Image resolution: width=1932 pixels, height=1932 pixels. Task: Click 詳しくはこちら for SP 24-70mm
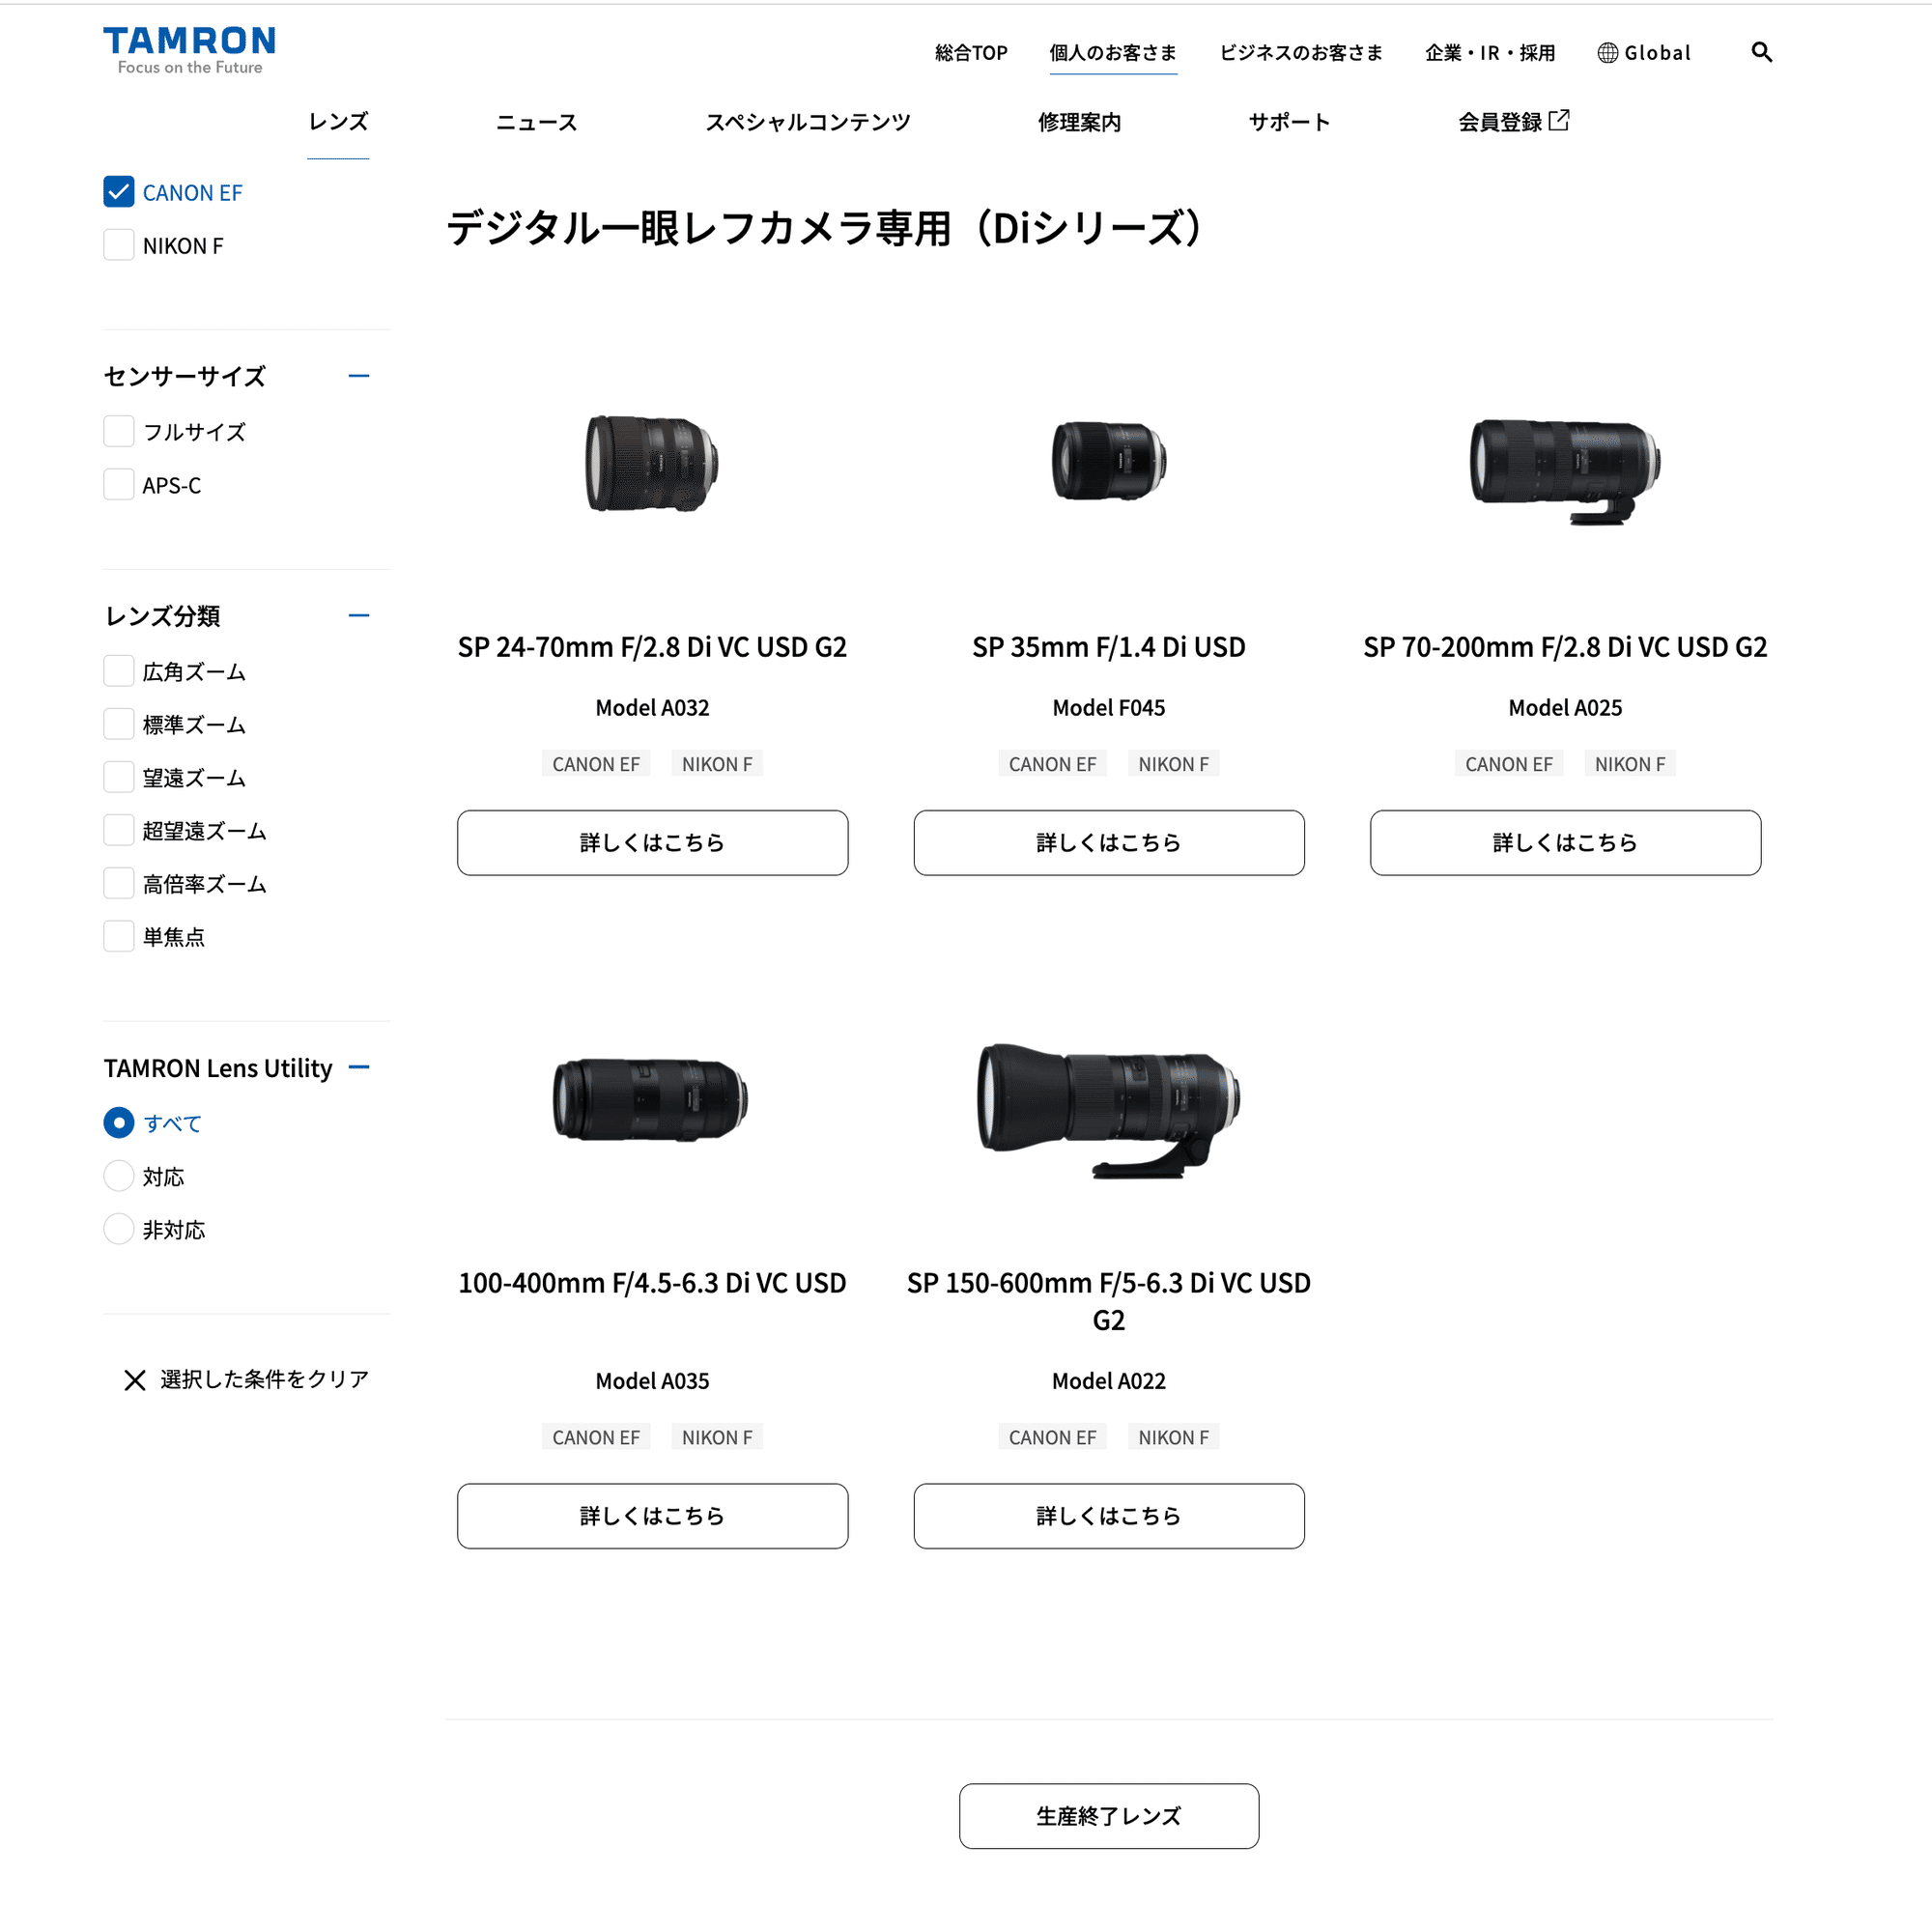click(652, 842)
